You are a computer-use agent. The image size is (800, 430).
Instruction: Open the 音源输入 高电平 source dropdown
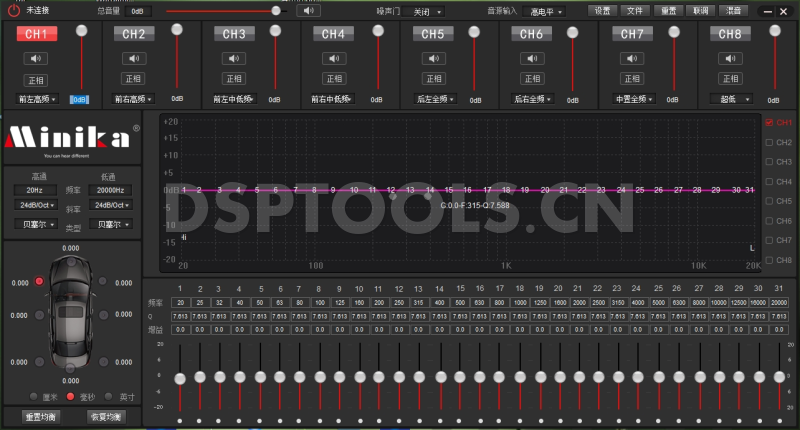point(545,12)
